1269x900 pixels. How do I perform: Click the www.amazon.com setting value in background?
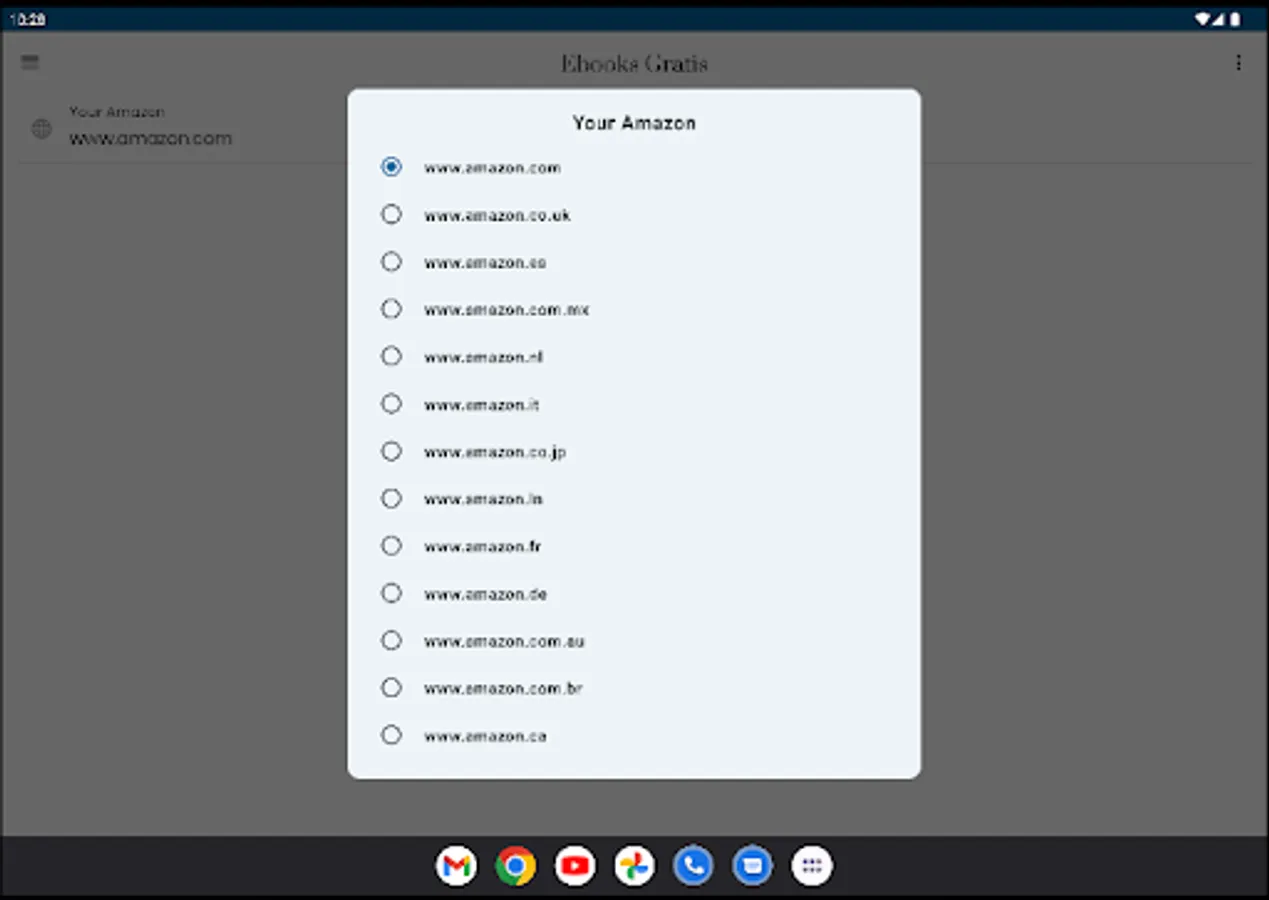pos(150,139)
